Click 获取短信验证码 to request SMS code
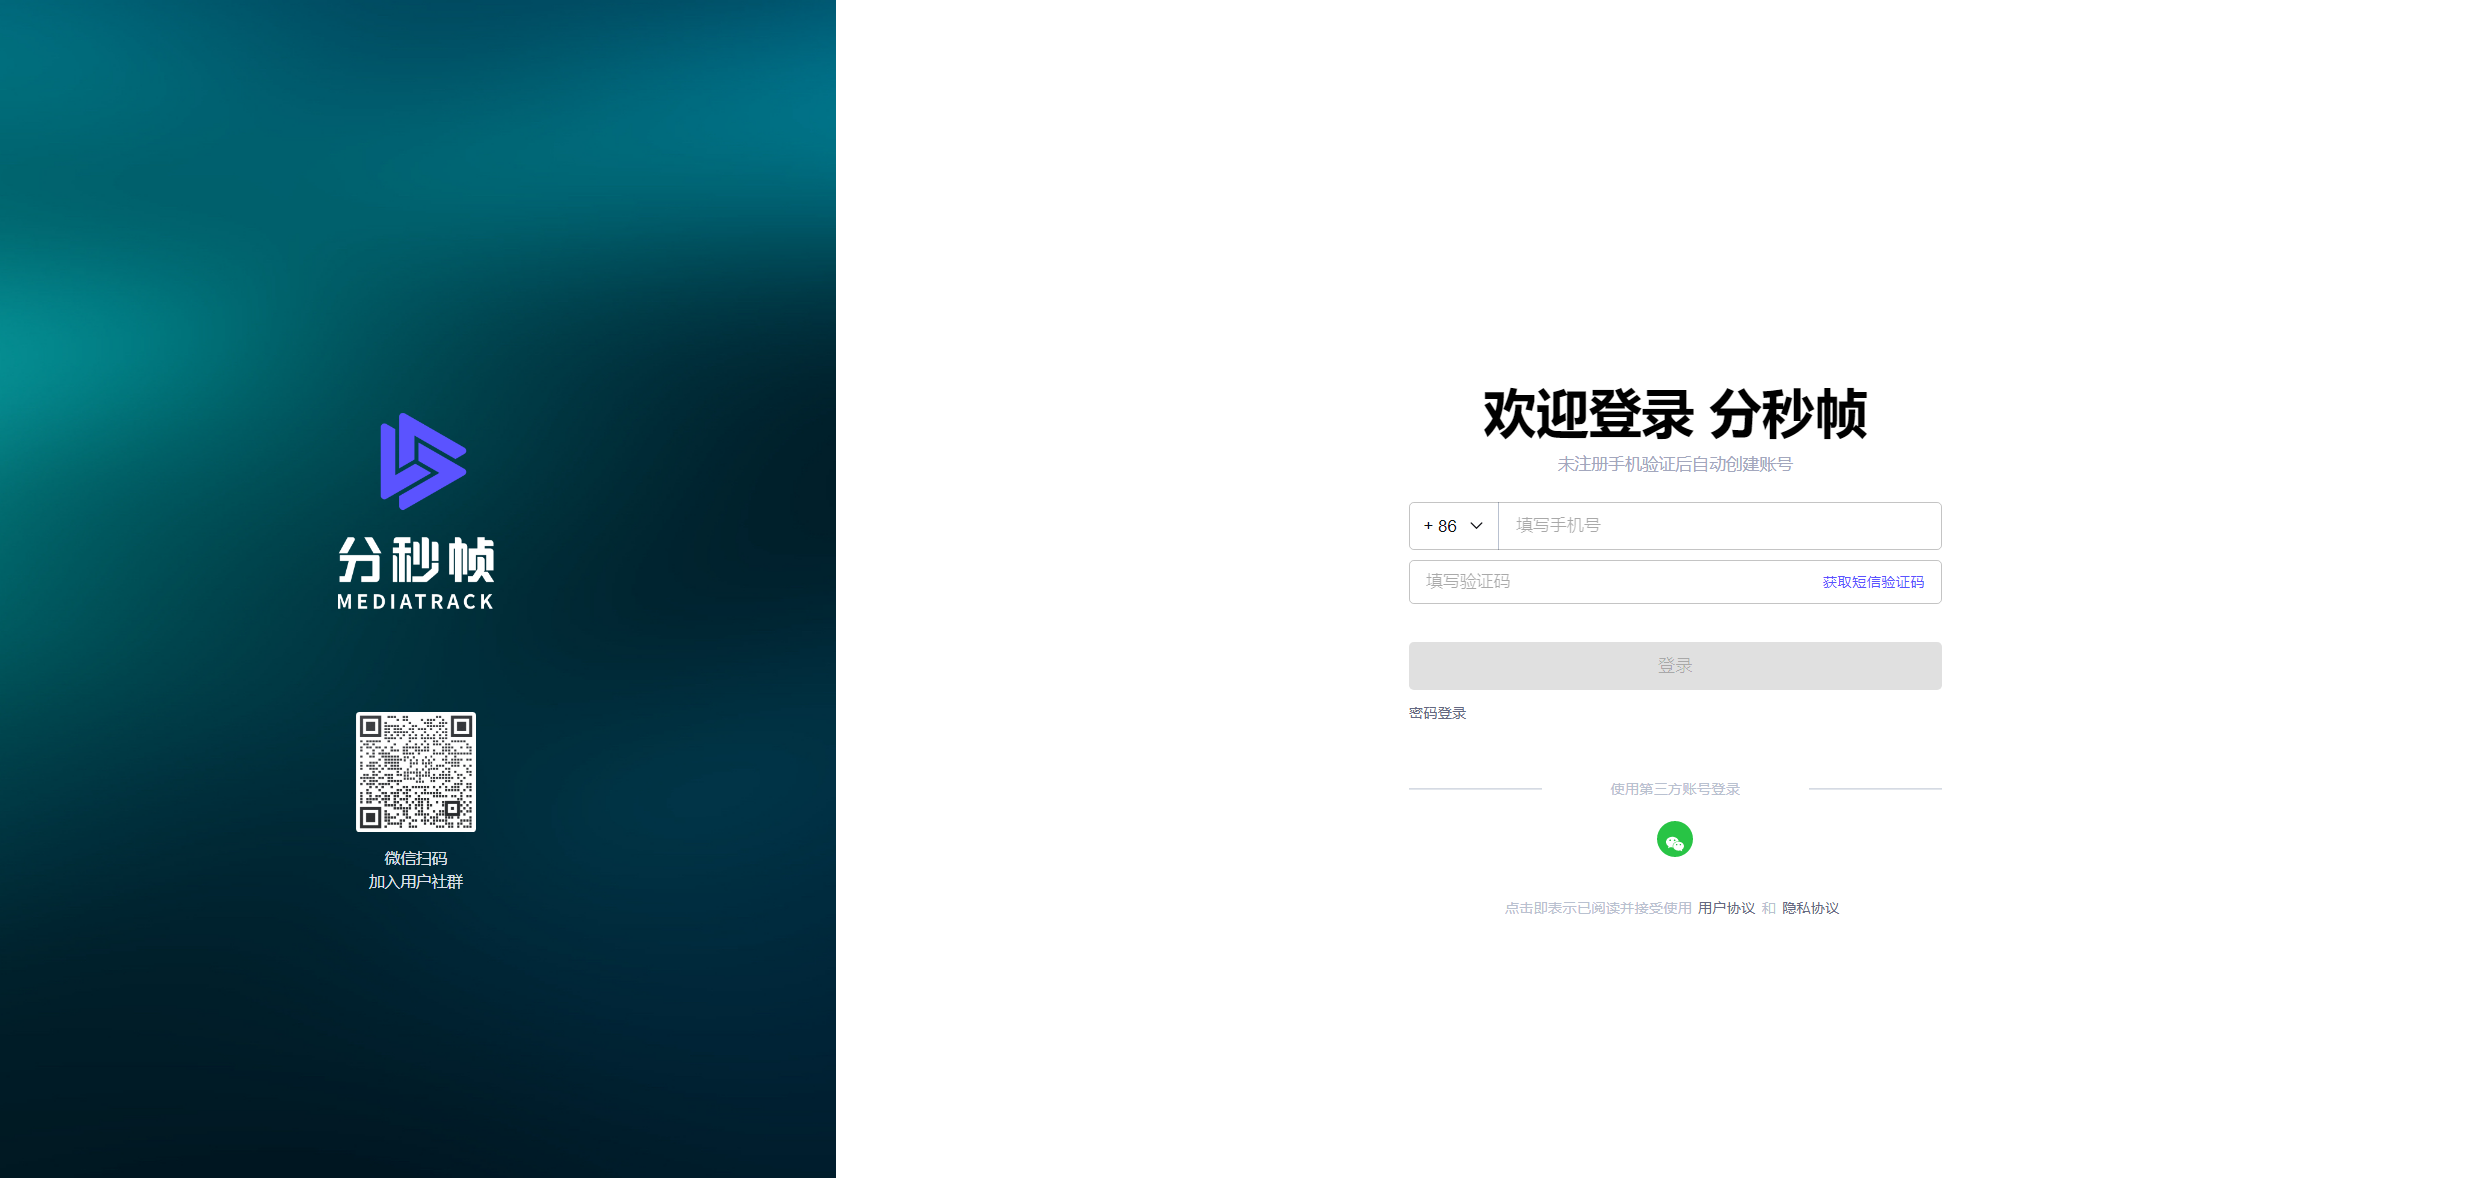The height and width of the screenshot is (1178, 2476). [x=1873, y=582]
